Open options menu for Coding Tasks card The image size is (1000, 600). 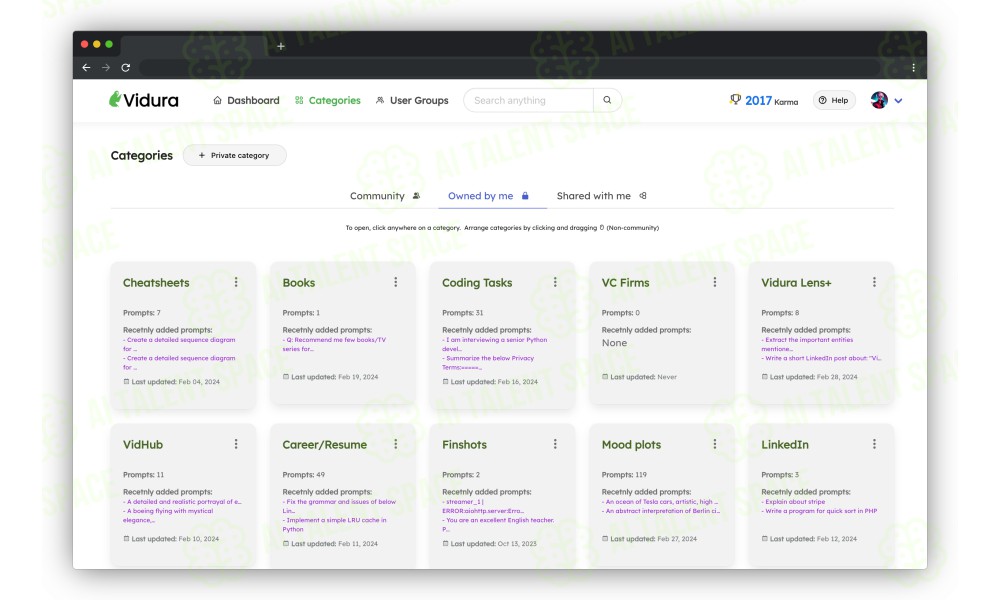(x=555, y=282)
